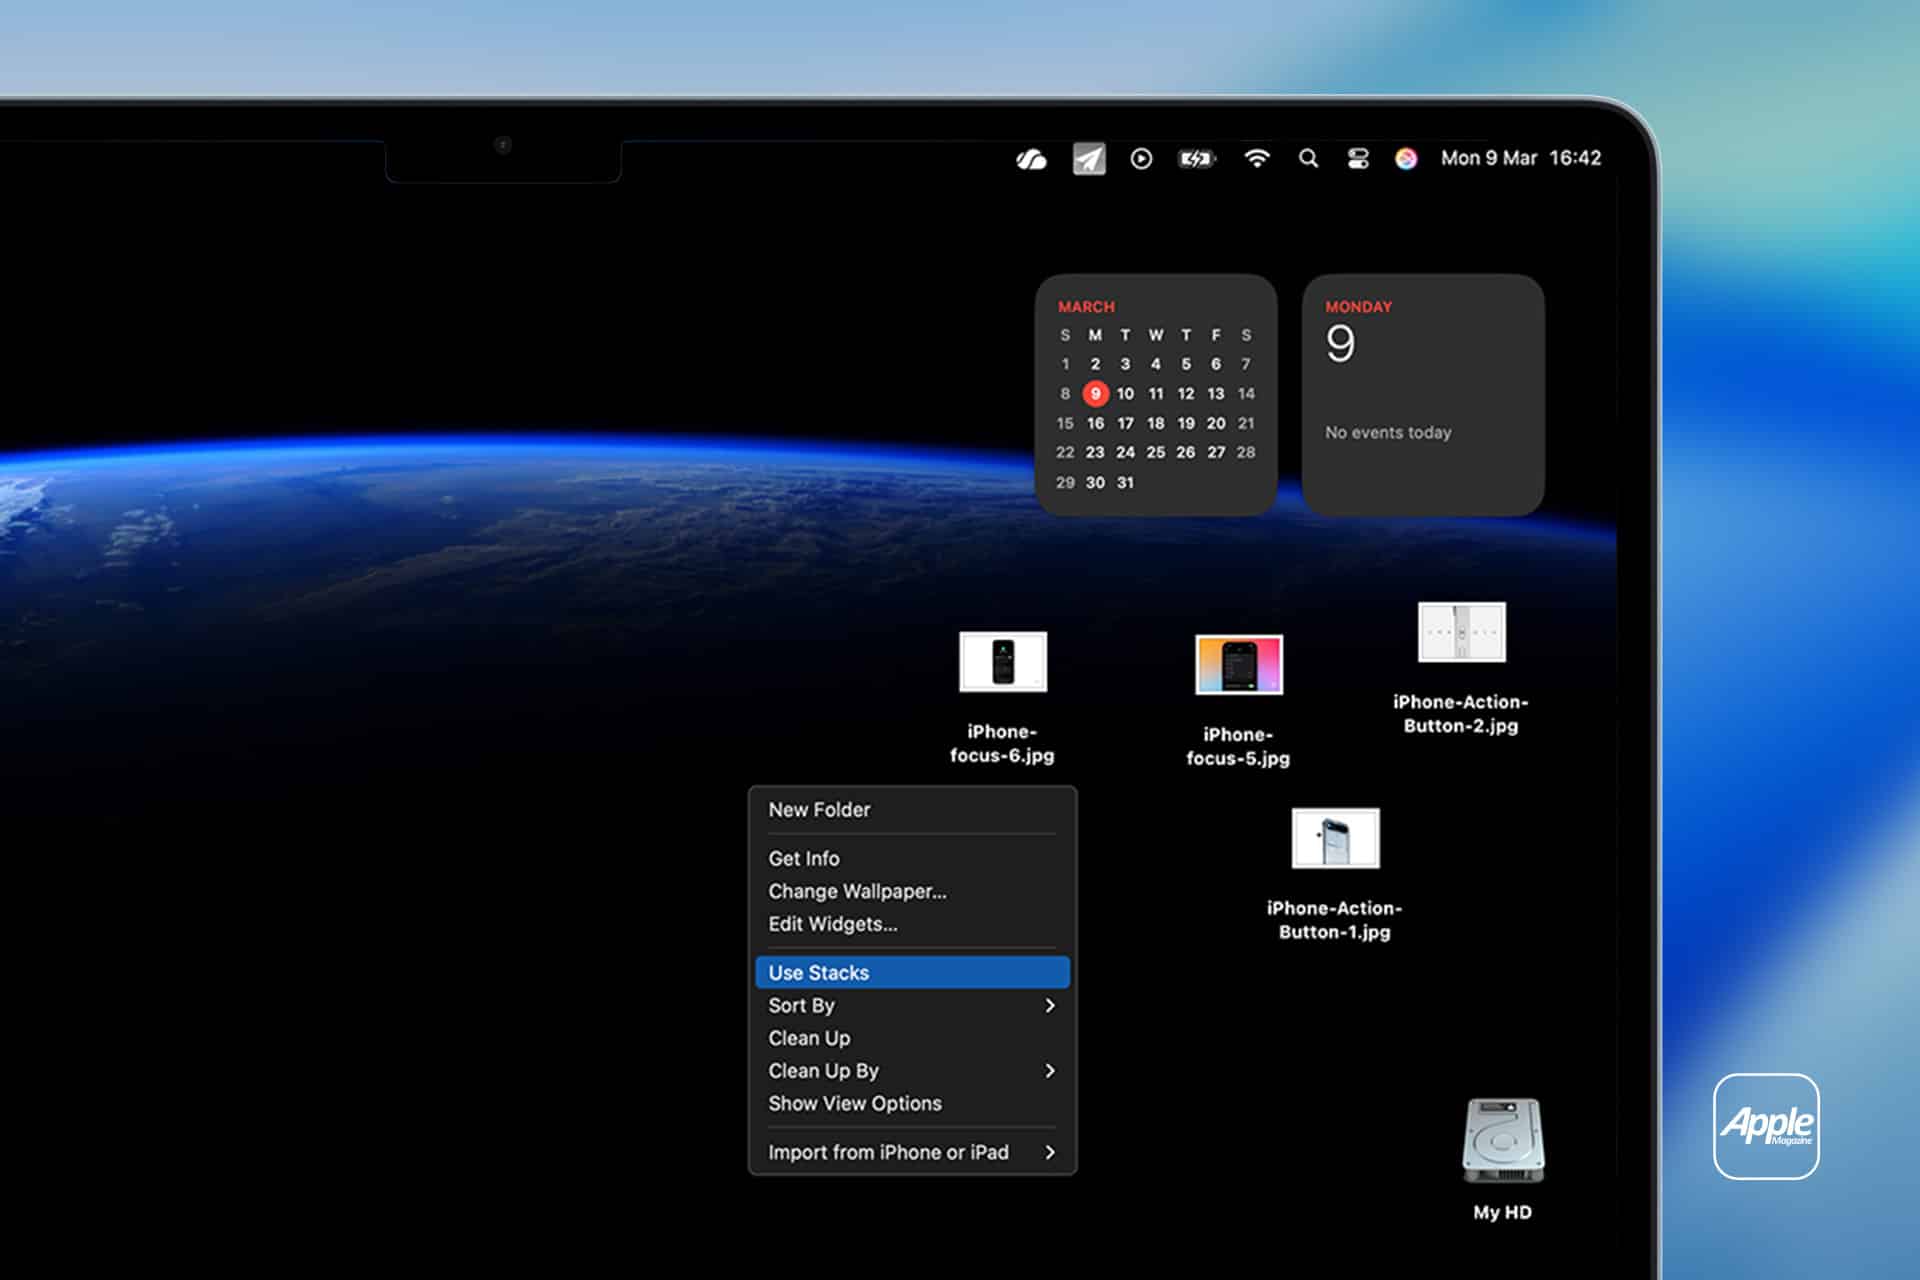The width and height of the screenshot is (1920, 1280).
Task: Select Change Wallpaper… menu entry
Action: (x=913, y=891)
